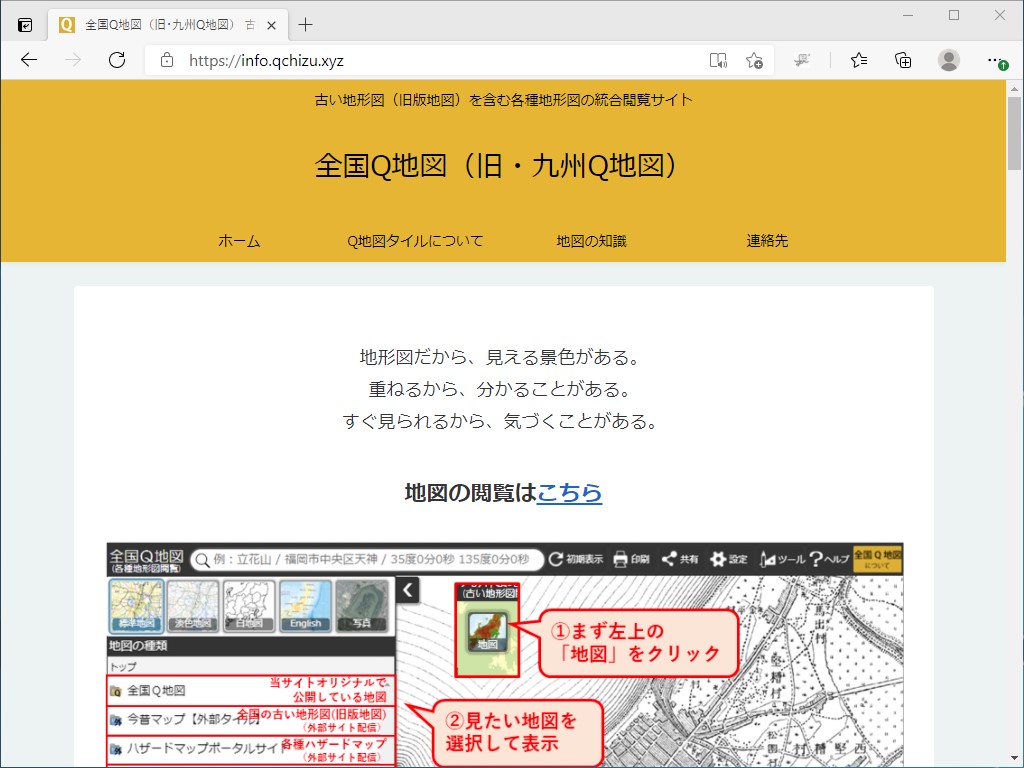This screenshot has width=1024, height=768.
Task: Open the Edge browser ... settings menu
Action: click(x=996, y=60)
